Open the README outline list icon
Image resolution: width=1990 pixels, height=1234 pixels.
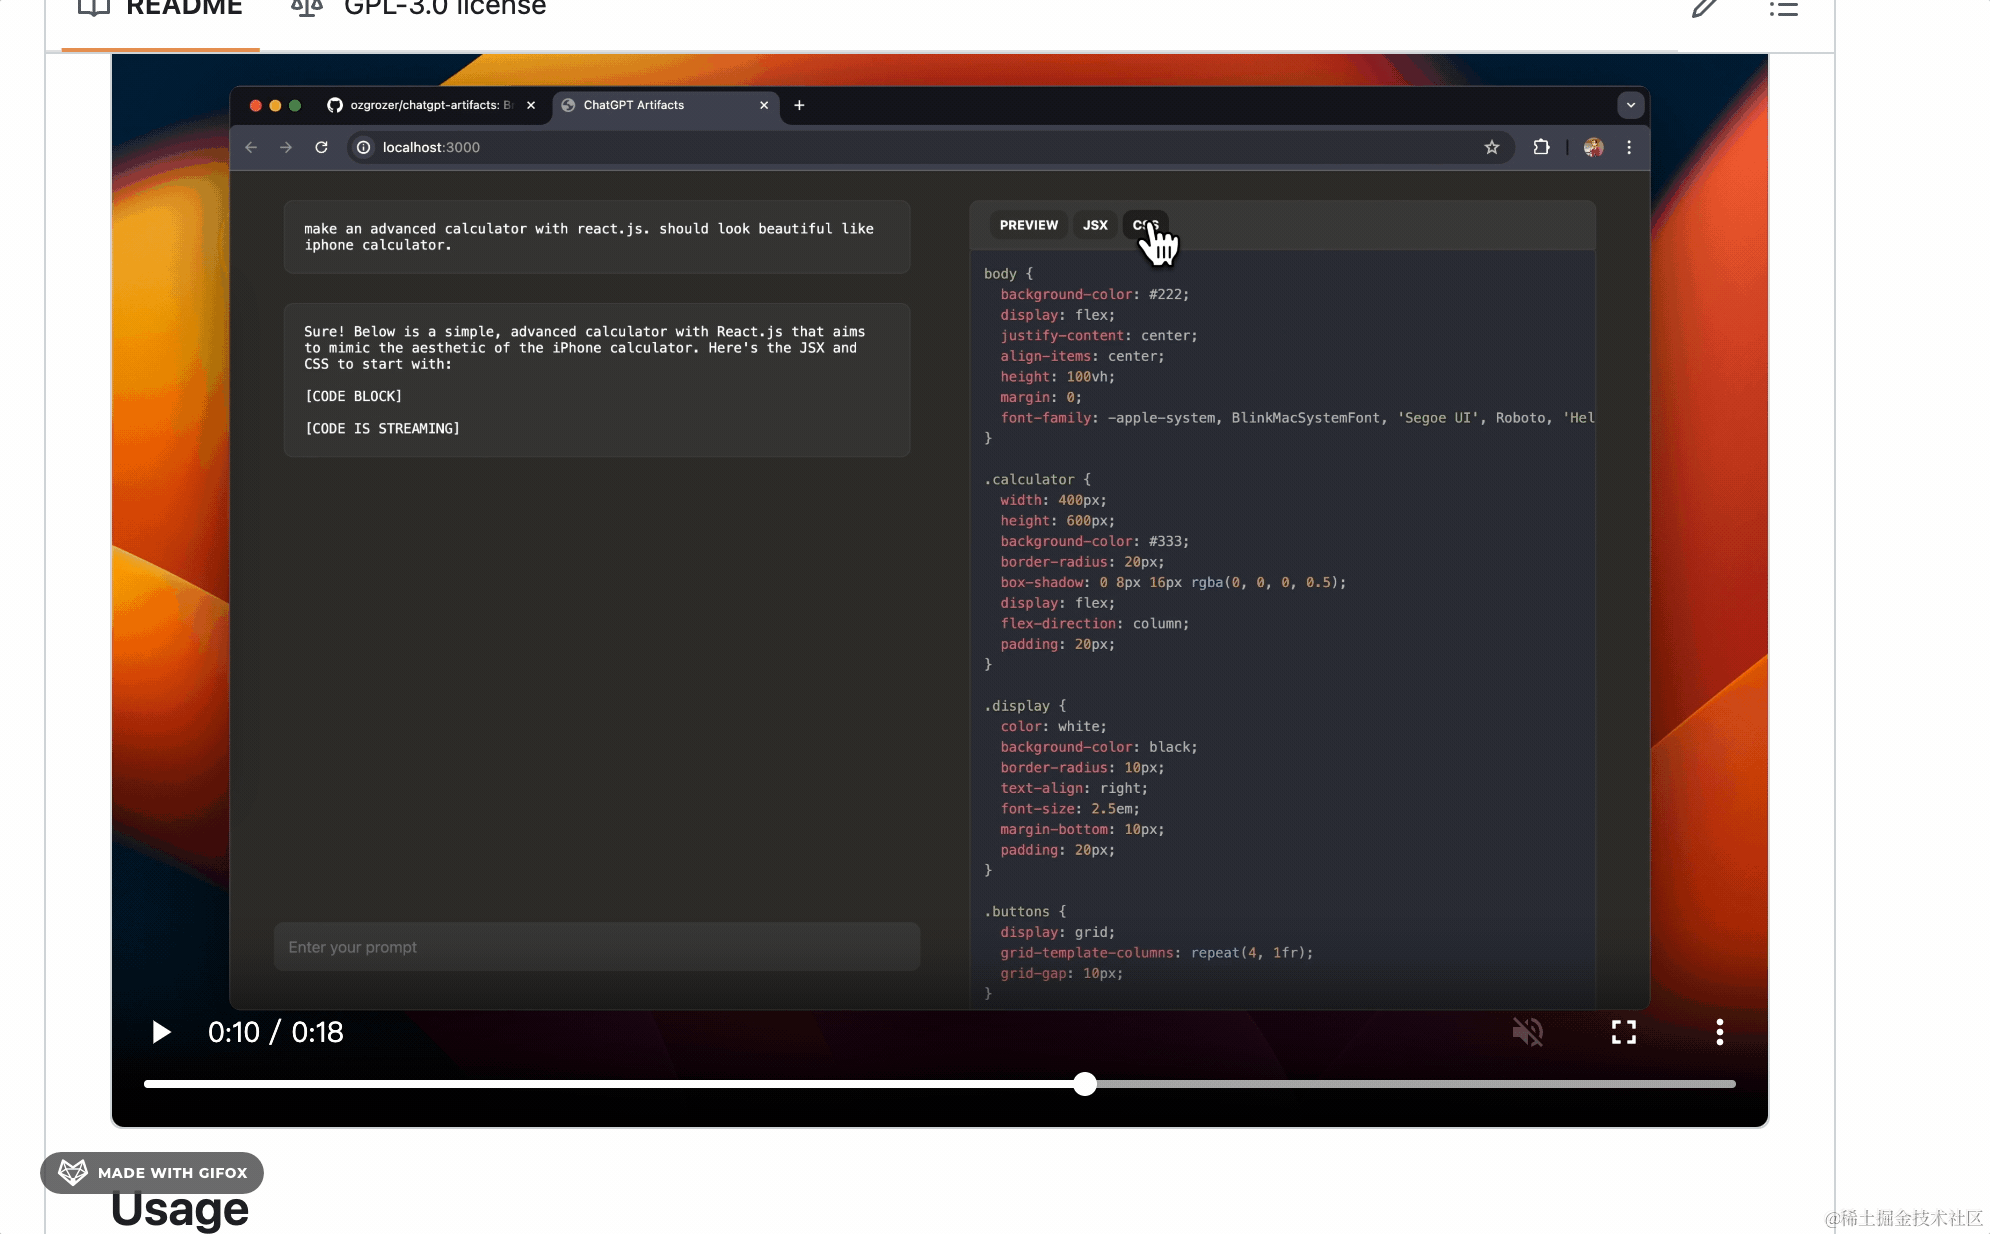[x=1783, y=9]
